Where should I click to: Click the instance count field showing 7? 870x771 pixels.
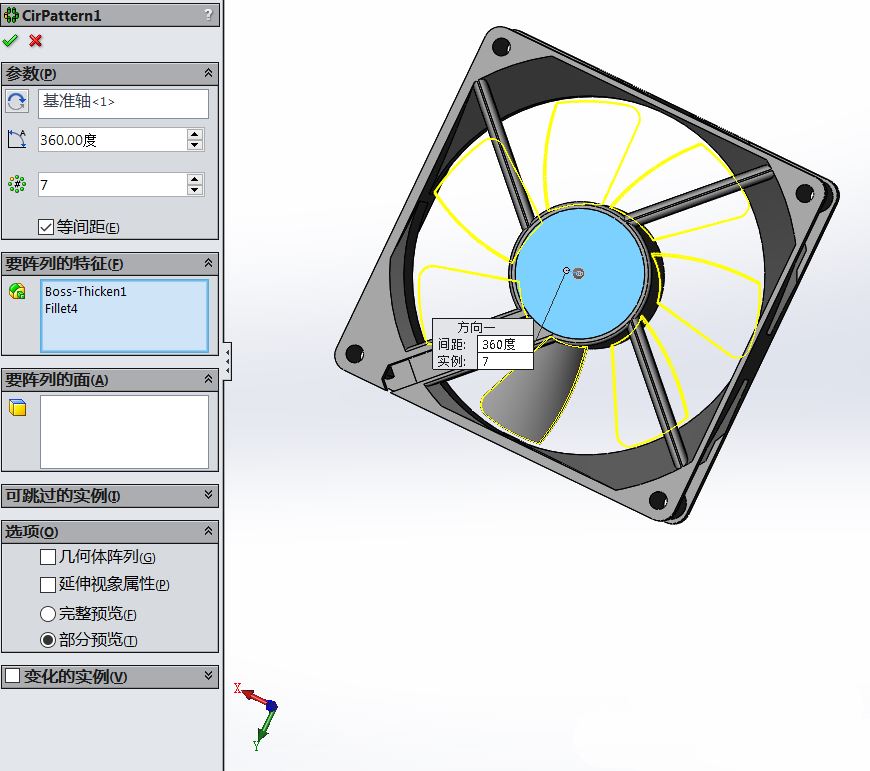point(113,185)
